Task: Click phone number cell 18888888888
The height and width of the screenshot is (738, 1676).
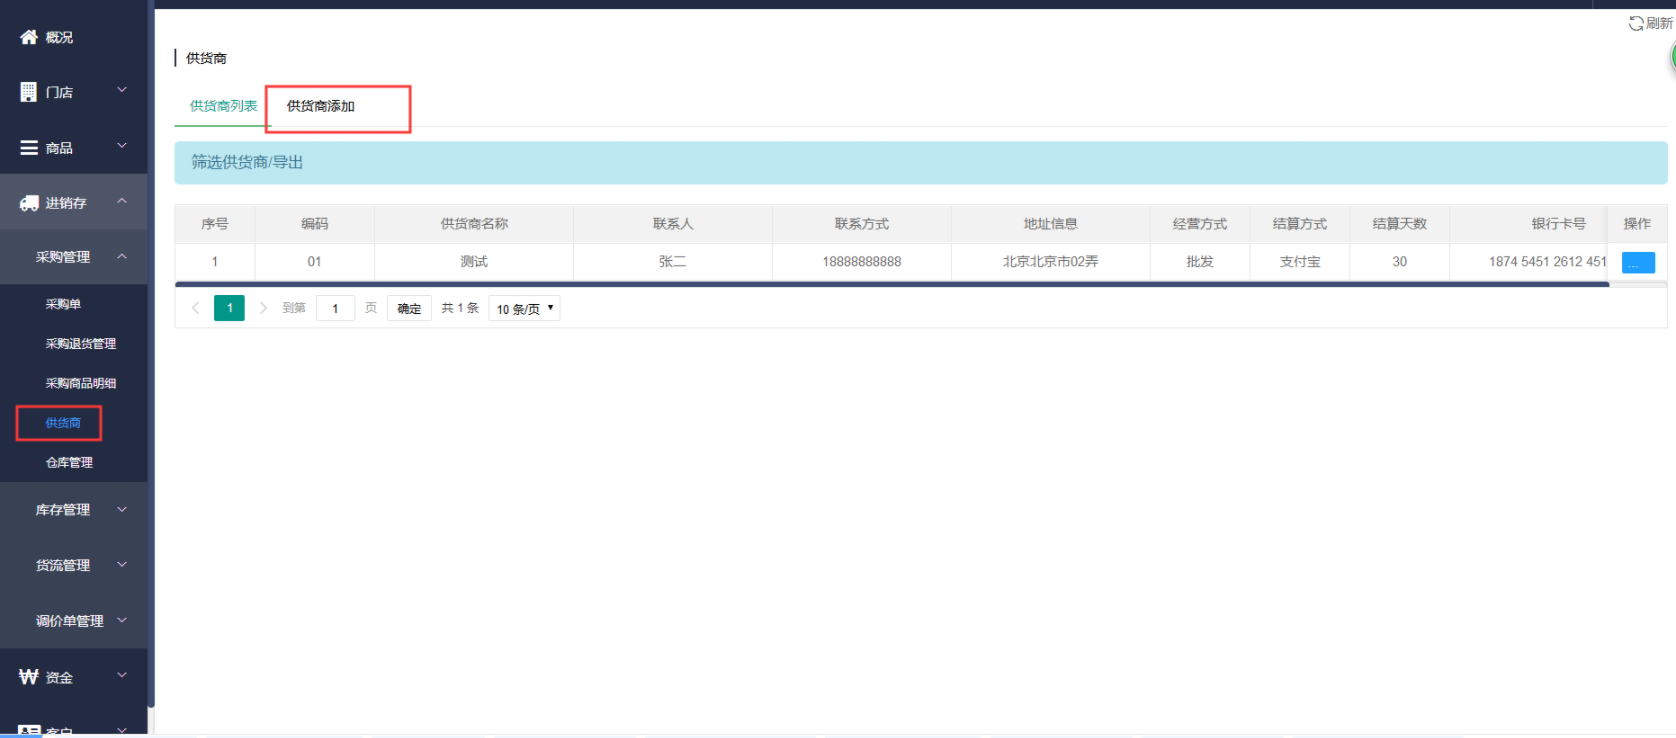Action: 862,262
